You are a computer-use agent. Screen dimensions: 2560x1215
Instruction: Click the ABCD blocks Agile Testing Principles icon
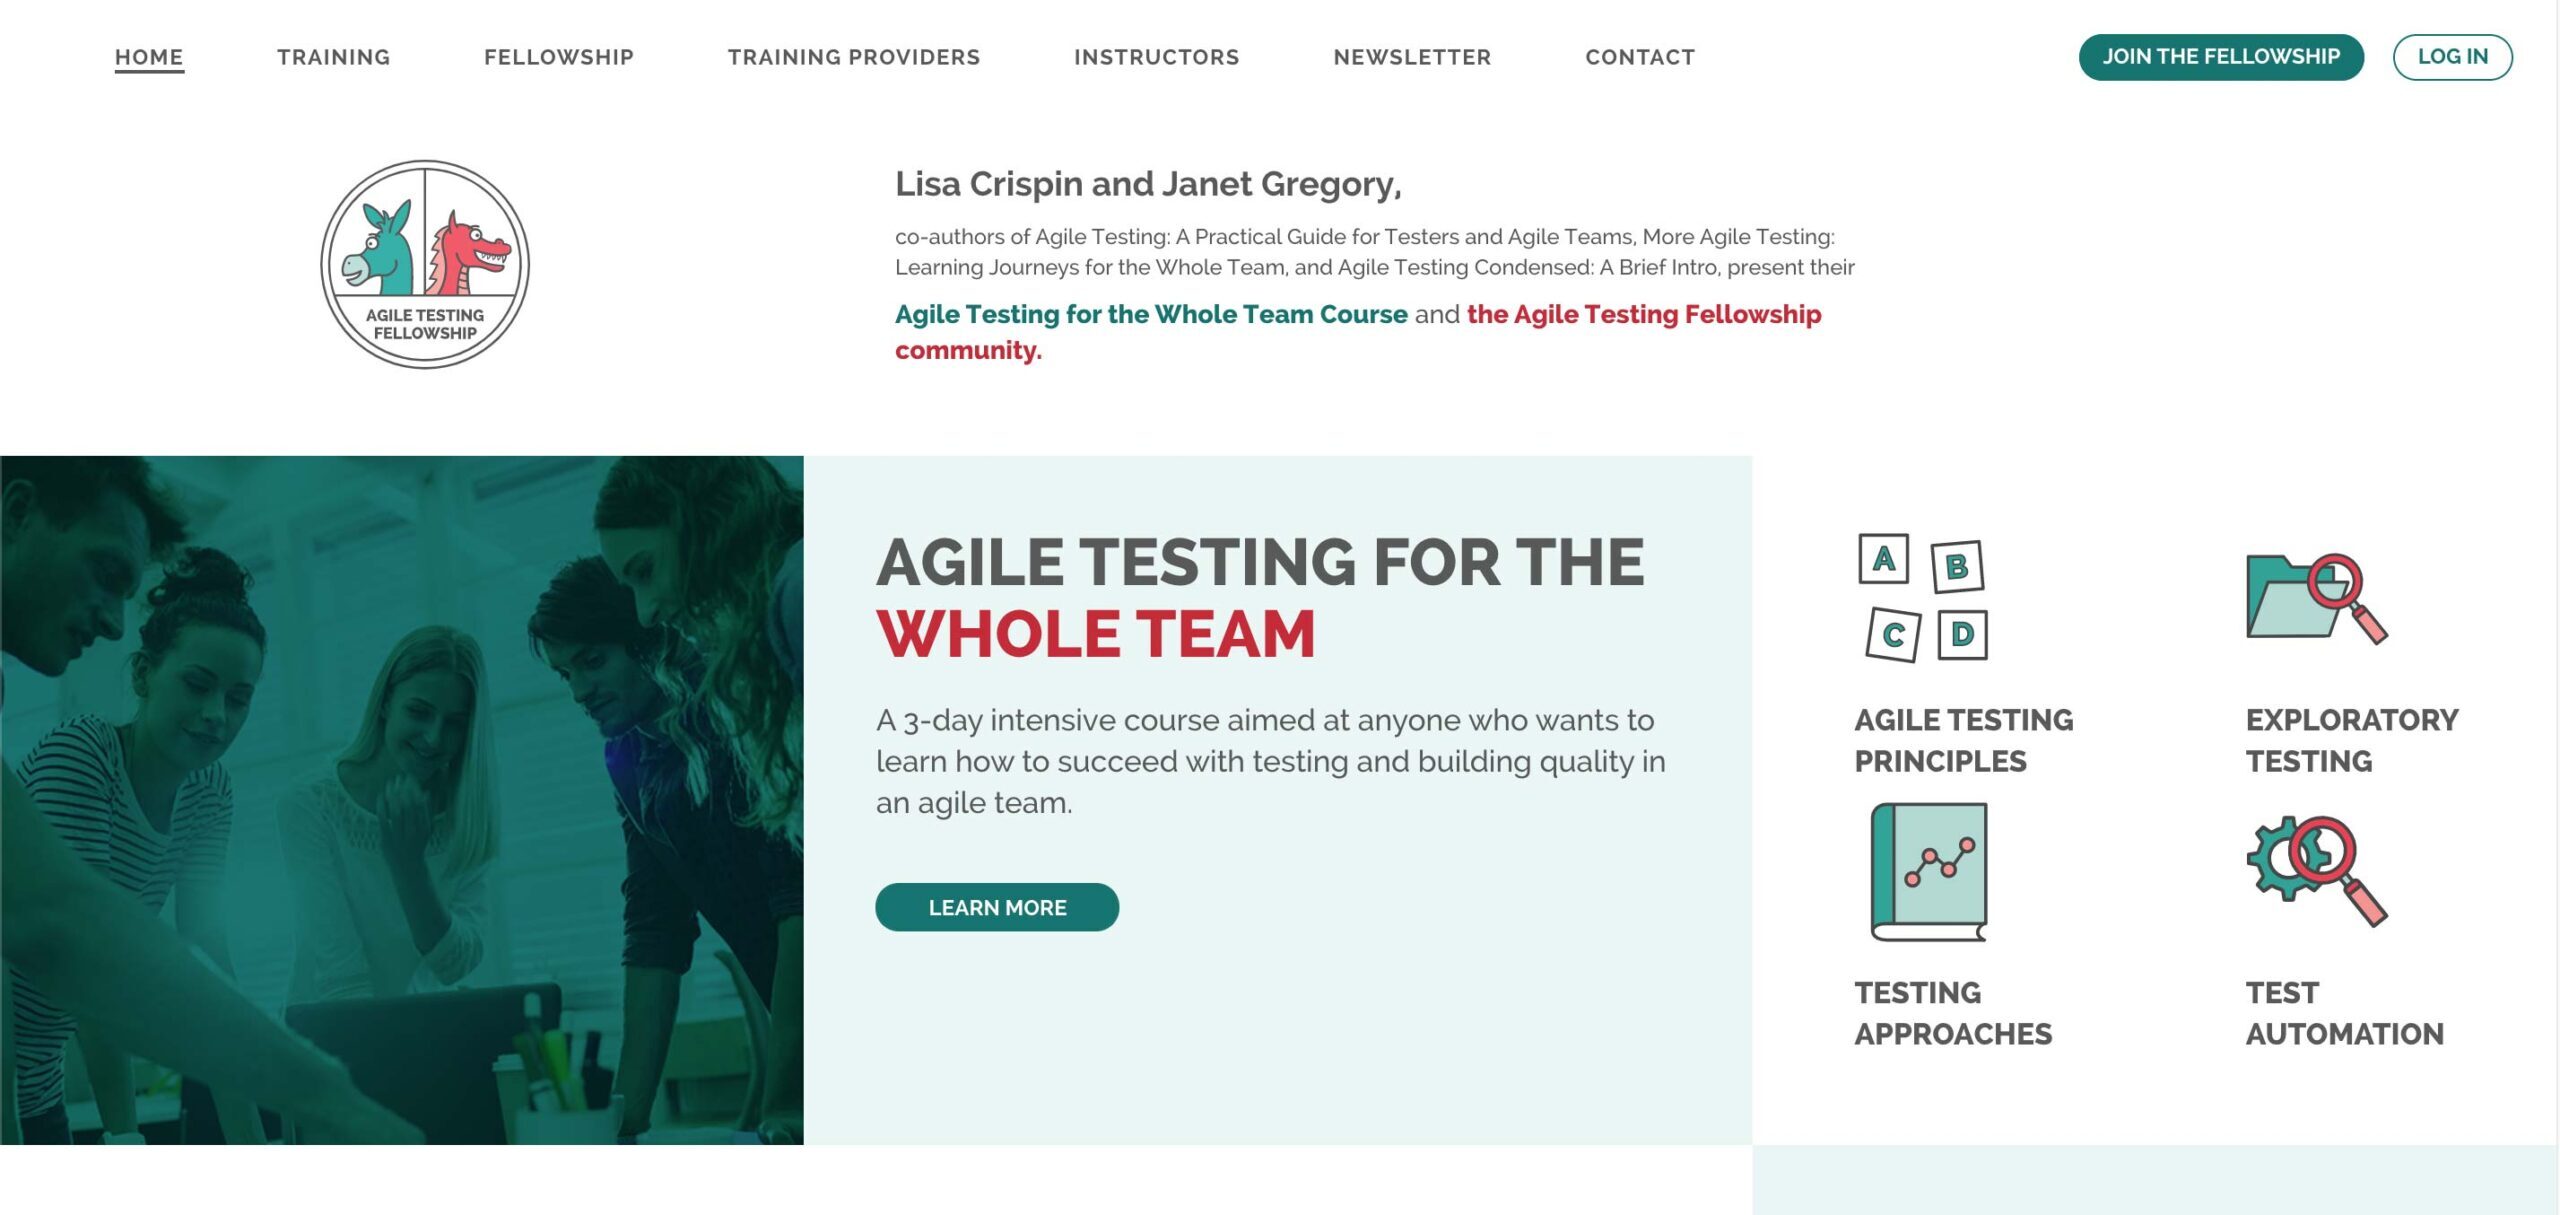(x=1923, y=598)
